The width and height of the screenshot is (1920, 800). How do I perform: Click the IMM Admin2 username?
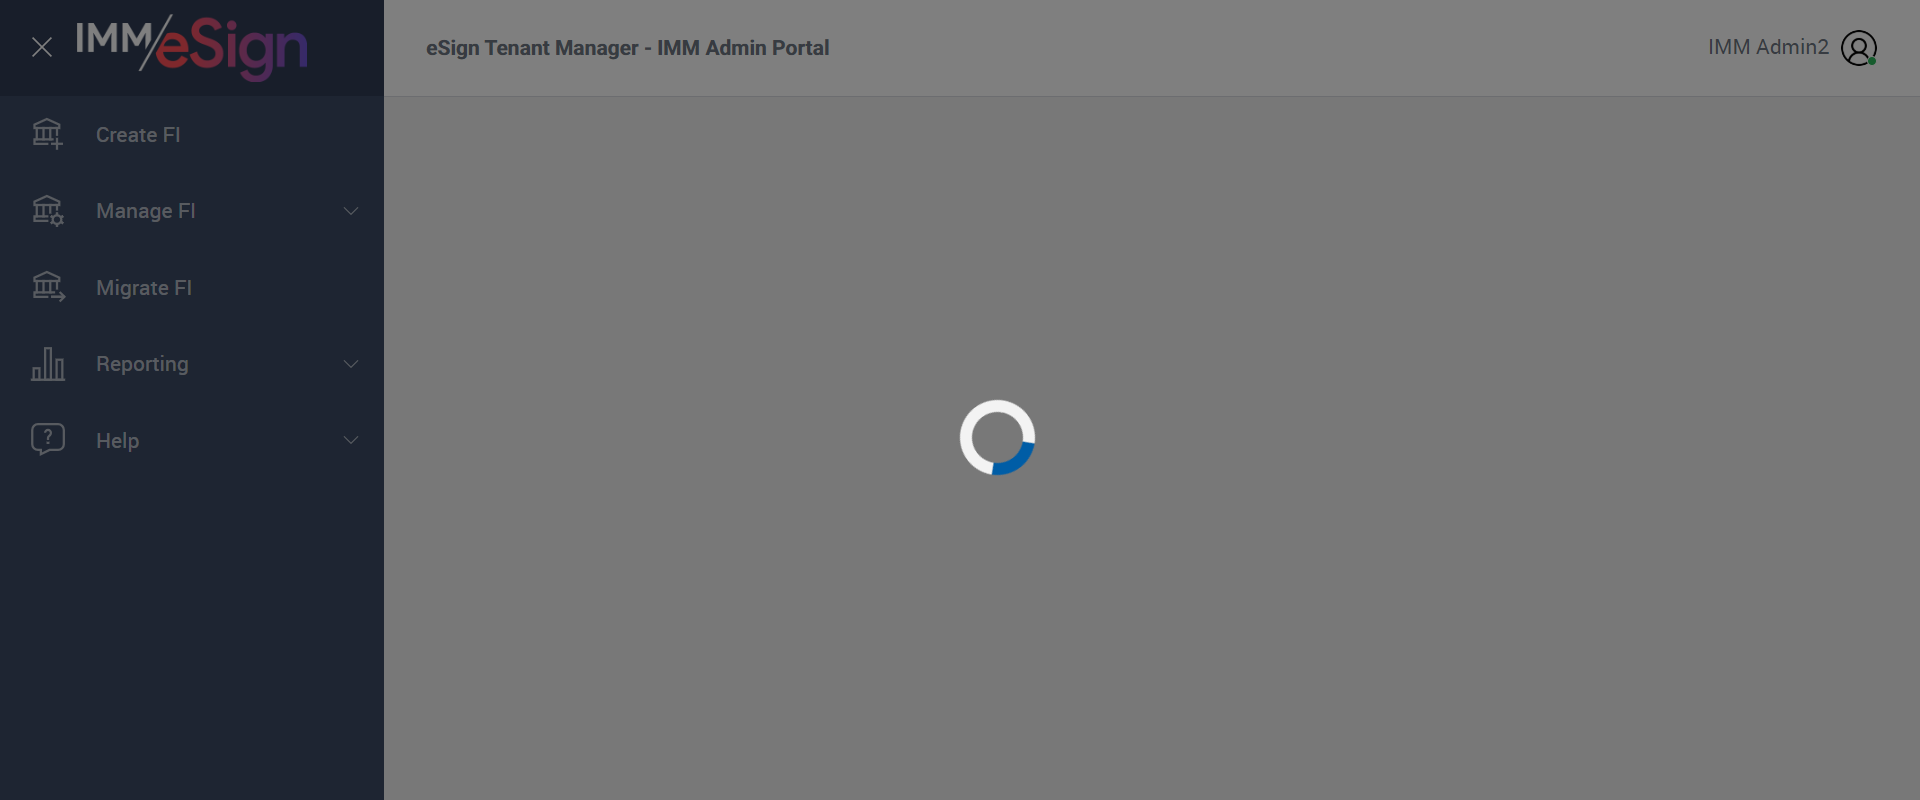pyautogui.click(x=1768, y=47)
